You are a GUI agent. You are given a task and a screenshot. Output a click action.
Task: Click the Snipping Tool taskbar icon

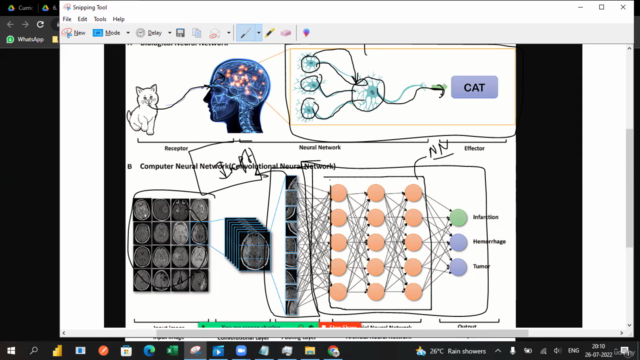pyautogui.click(x=196, y=351)
